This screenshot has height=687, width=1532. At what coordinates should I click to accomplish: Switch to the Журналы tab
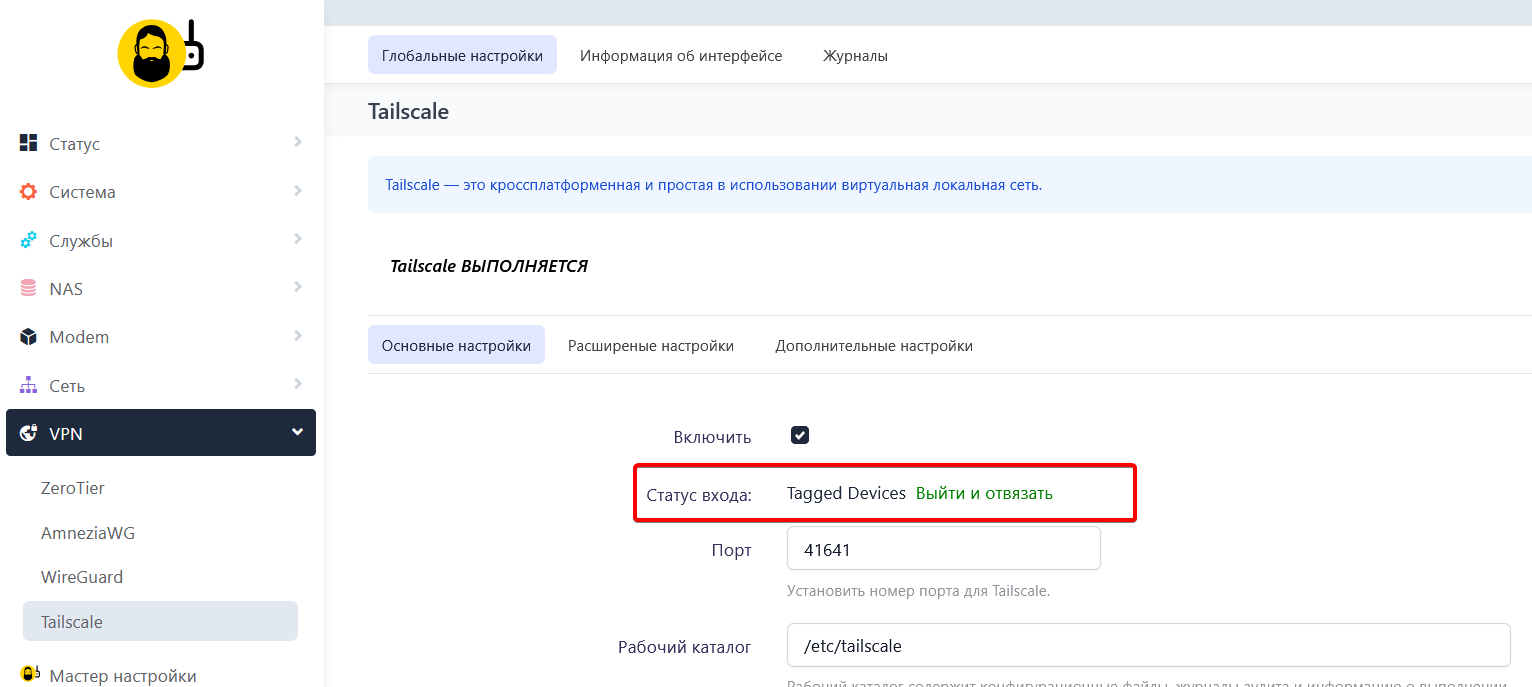[855, 56]
